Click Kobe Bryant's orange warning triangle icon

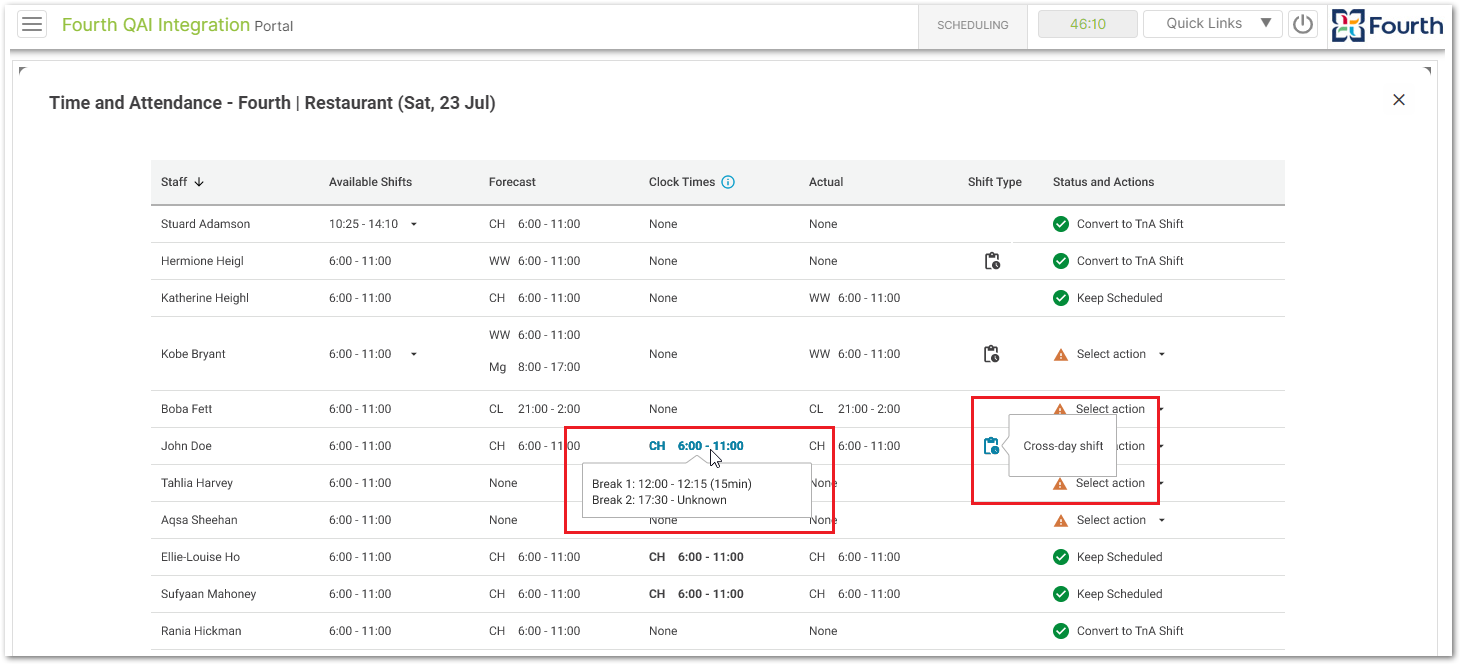pyautogui.click(x=1061, y=354)
